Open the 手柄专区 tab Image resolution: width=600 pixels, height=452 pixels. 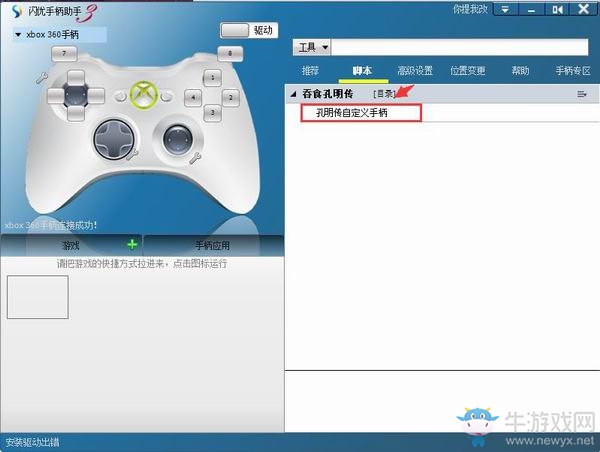(573, 71)
